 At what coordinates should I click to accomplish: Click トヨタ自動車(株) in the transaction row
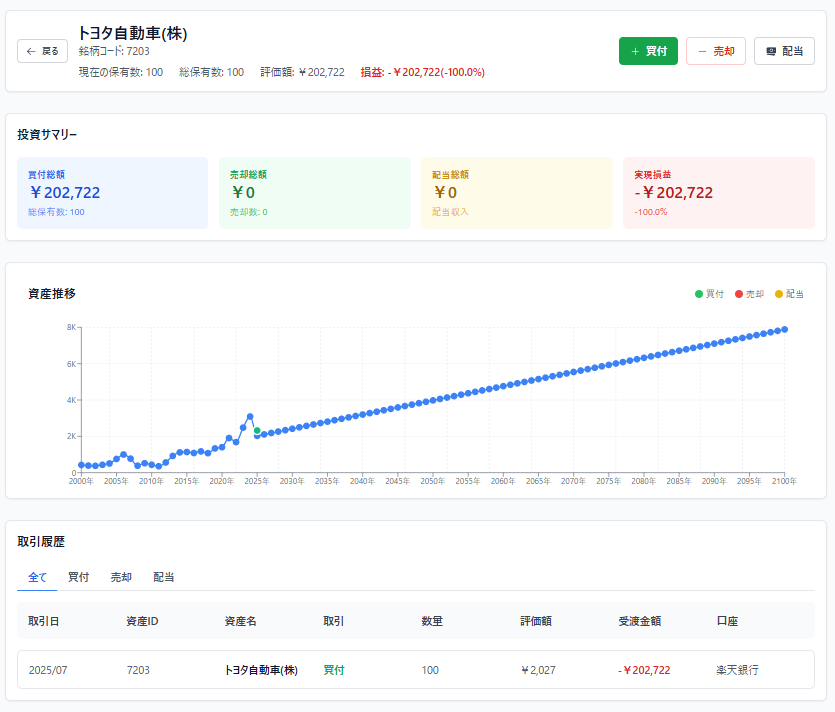261,670
